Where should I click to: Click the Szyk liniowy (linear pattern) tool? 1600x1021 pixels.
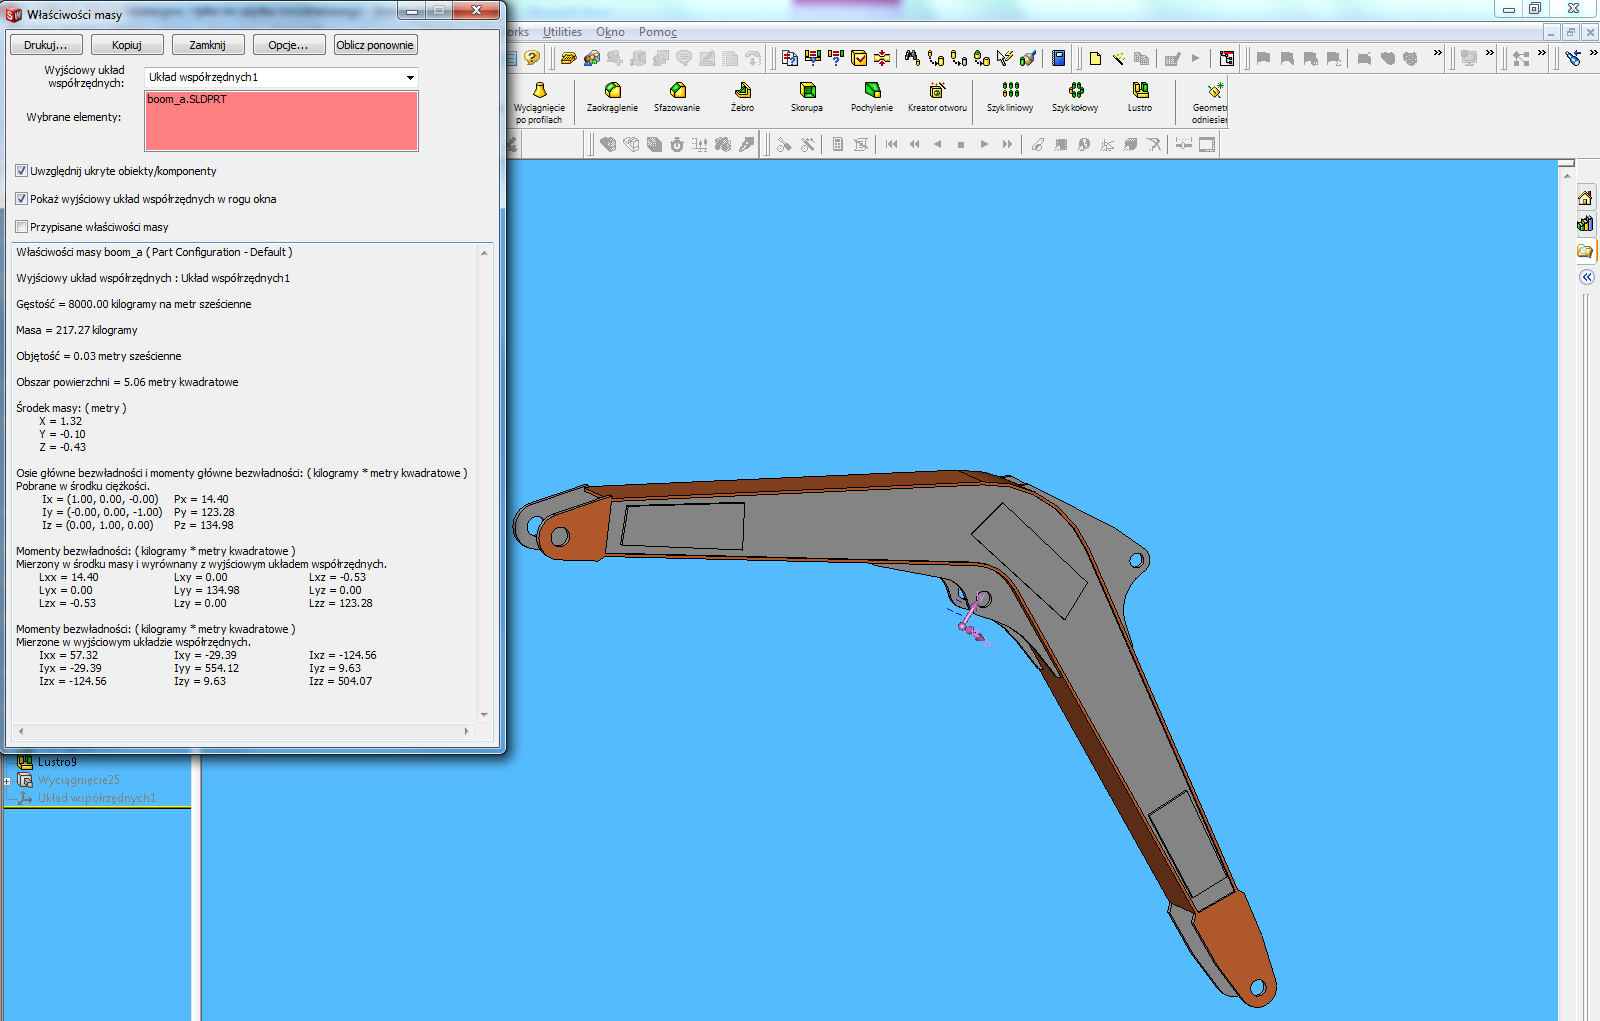click(x=1010, y=98)
